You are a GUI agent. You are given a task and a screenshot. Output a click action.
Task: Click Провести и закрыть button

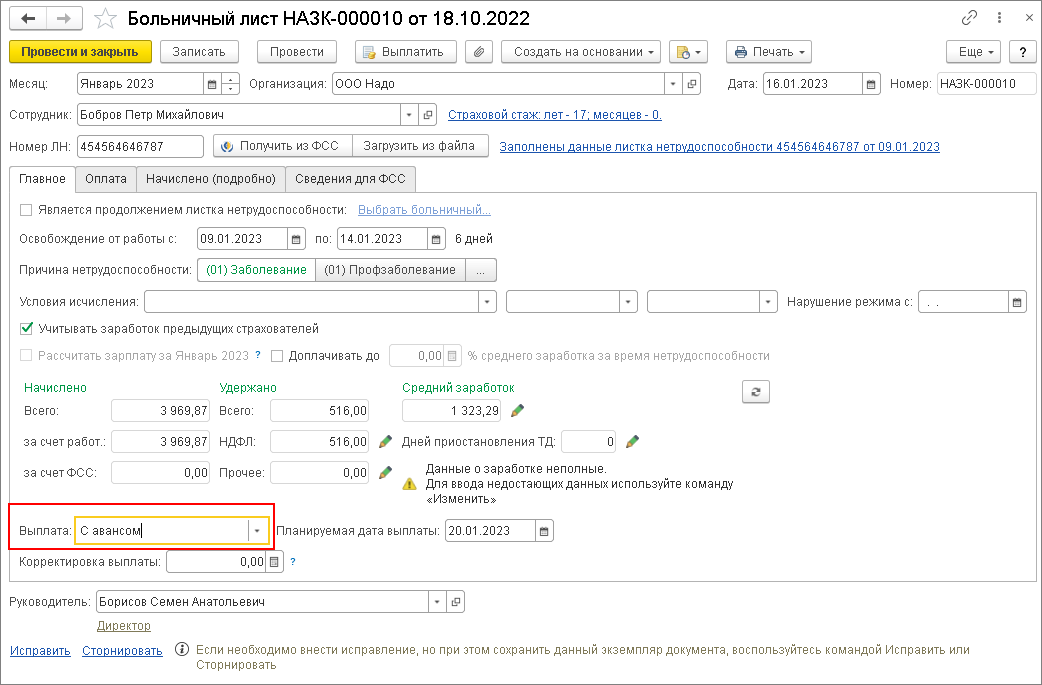pos(80,52)
